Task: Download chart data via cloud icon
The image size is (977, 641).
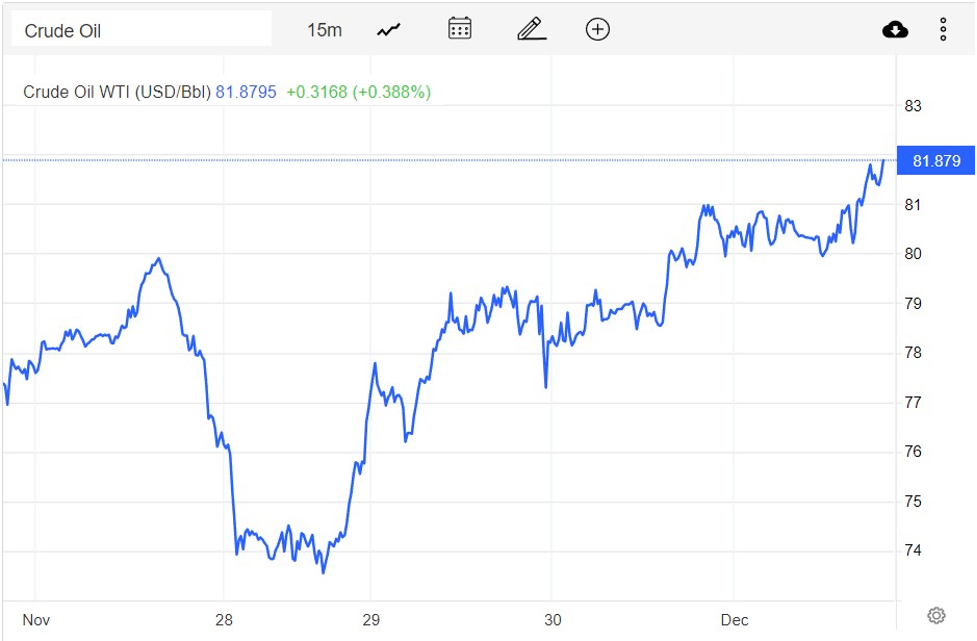Action: 895,30
